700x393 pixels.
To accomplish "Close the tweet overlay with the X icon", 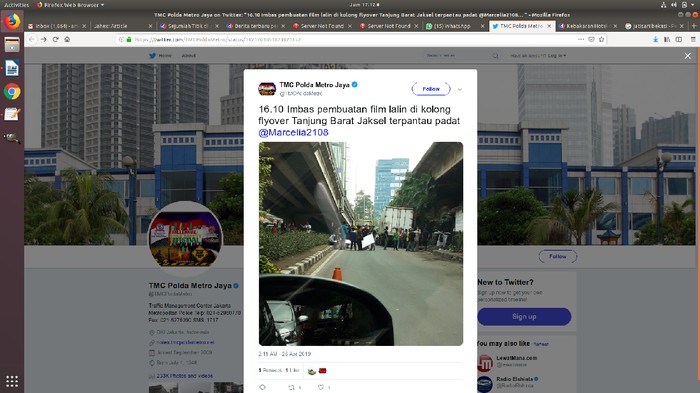I will tap(688, 56).
